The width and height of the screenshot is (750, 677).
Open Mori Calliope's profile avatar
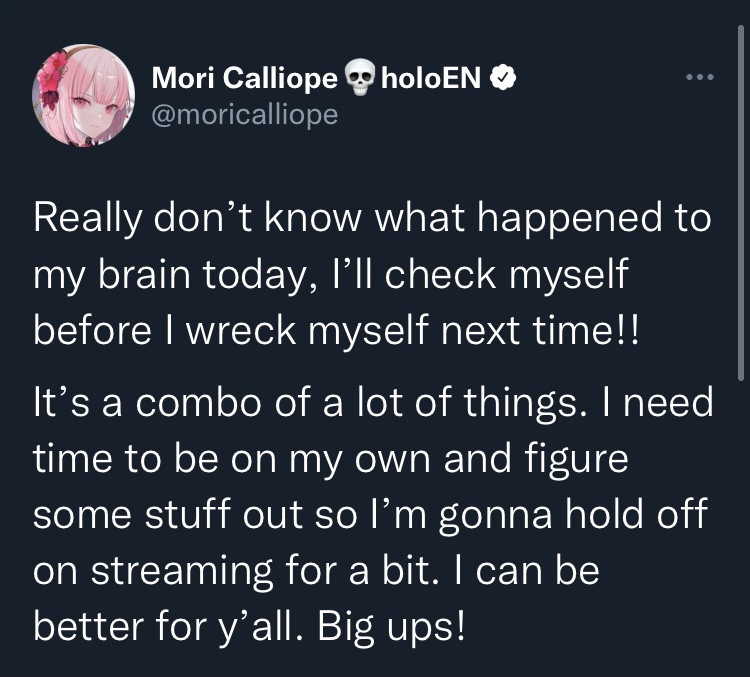coord(84,97)
